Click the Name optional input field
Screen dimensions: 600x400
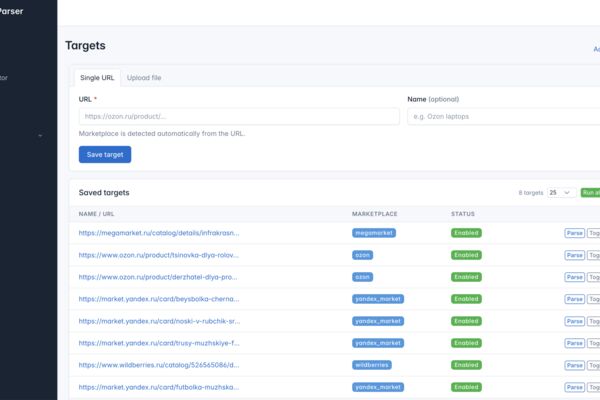click(504, 116)
